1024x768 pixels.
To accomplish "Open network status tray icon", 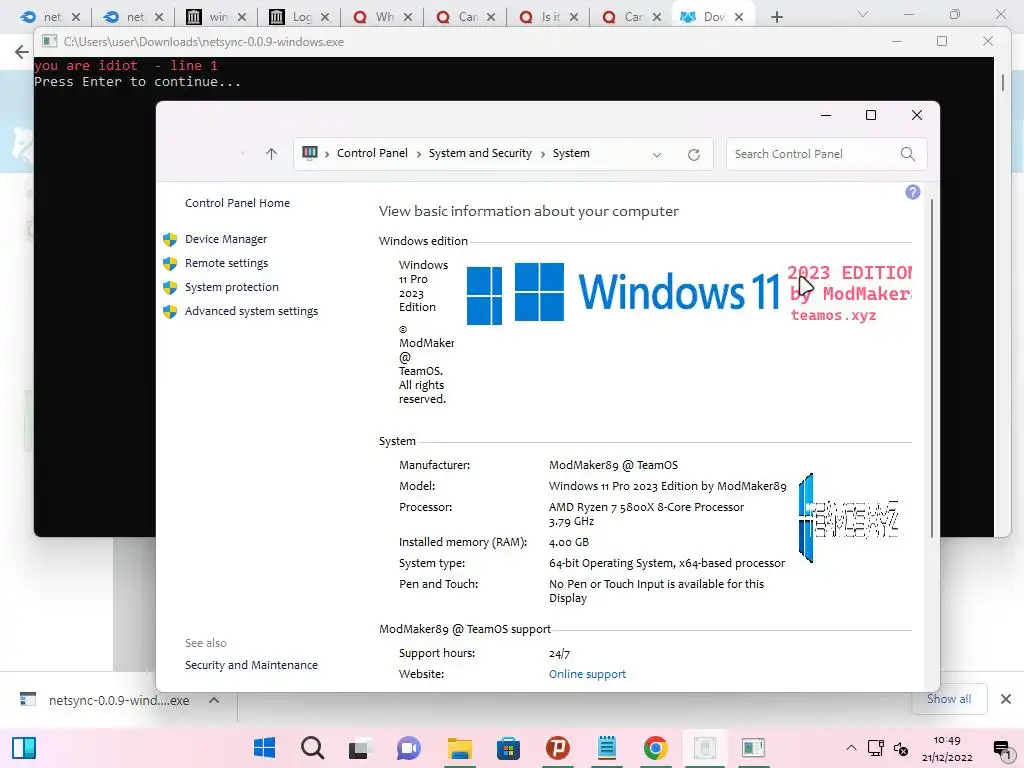I will (876, 748).
